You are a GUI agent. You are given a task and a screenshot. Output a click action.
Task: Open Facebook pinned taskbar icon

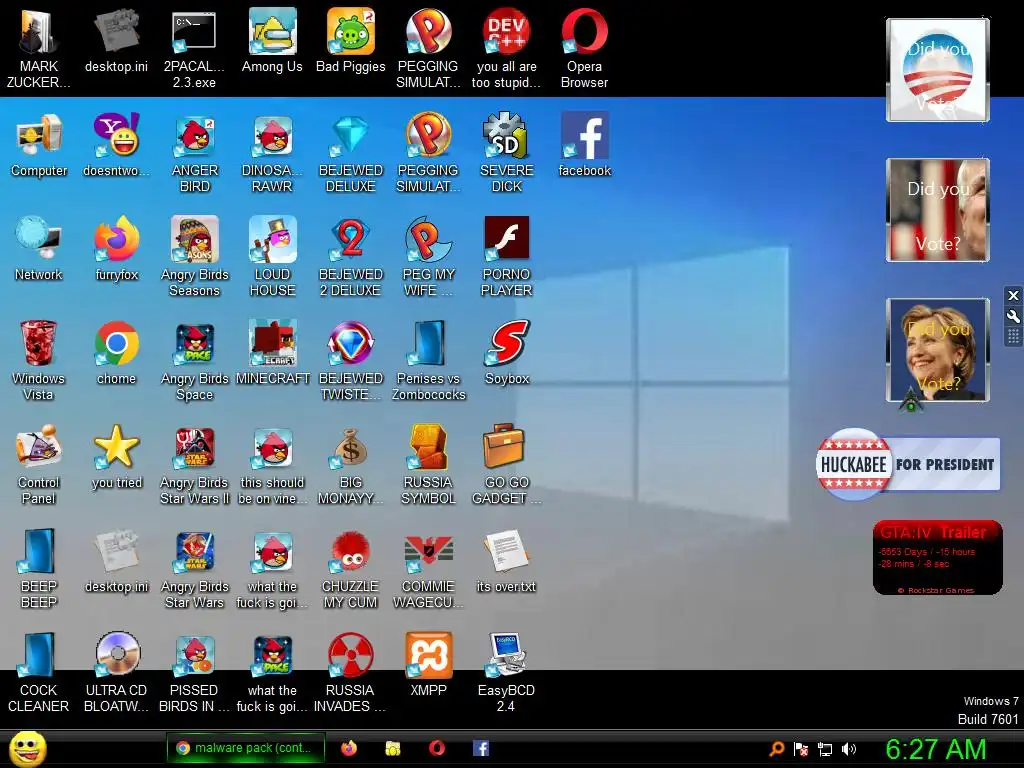point(481,748)
